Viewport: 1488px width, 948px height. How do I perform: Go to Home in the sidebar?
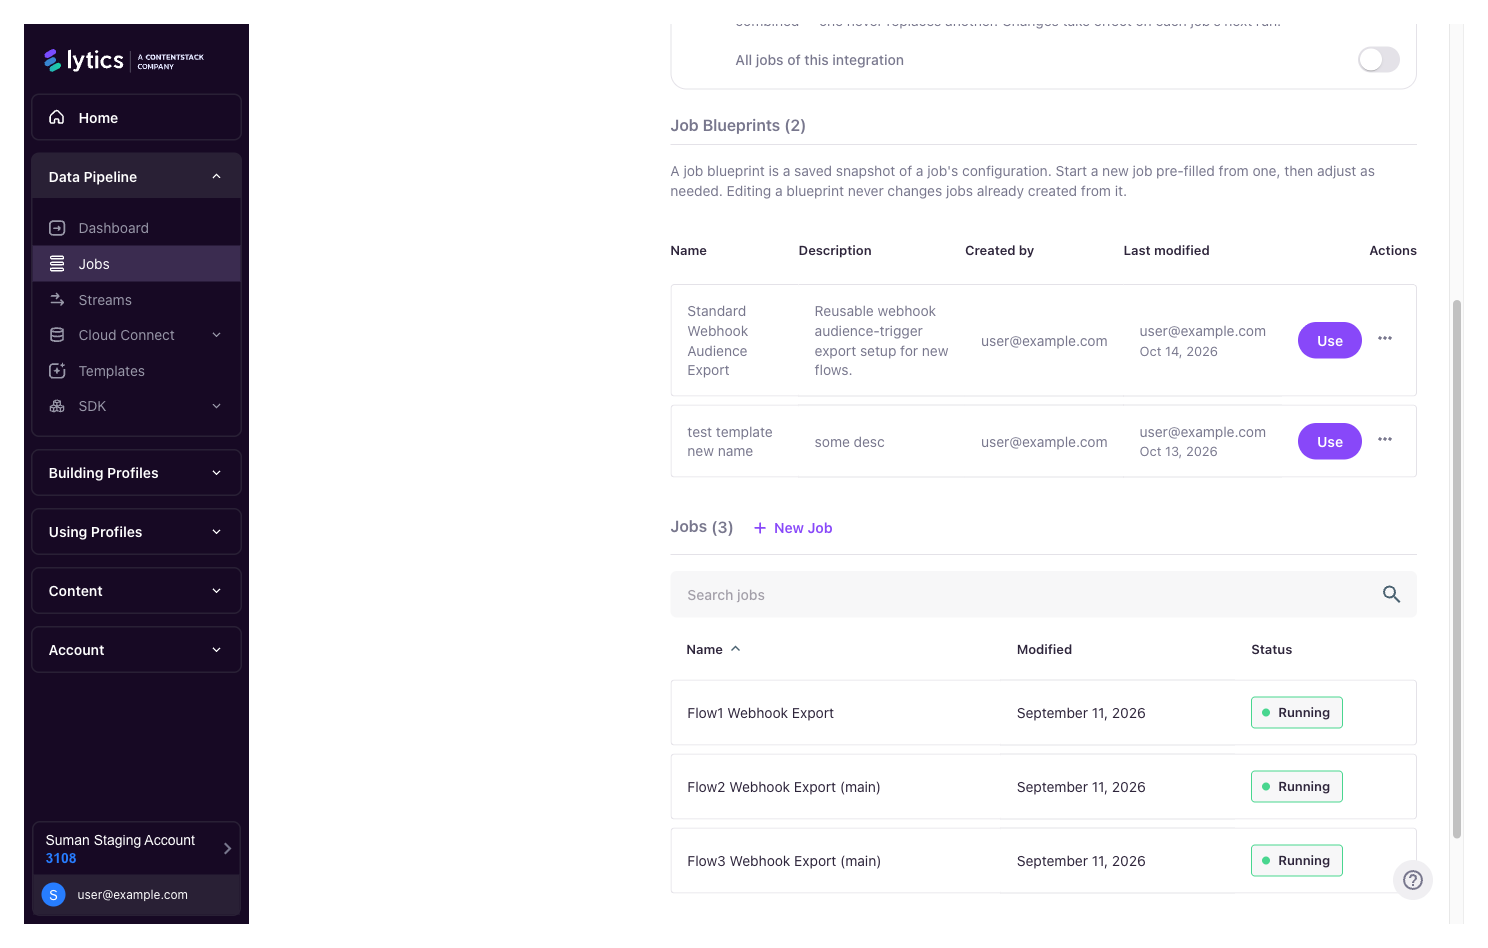click(136, 117)
